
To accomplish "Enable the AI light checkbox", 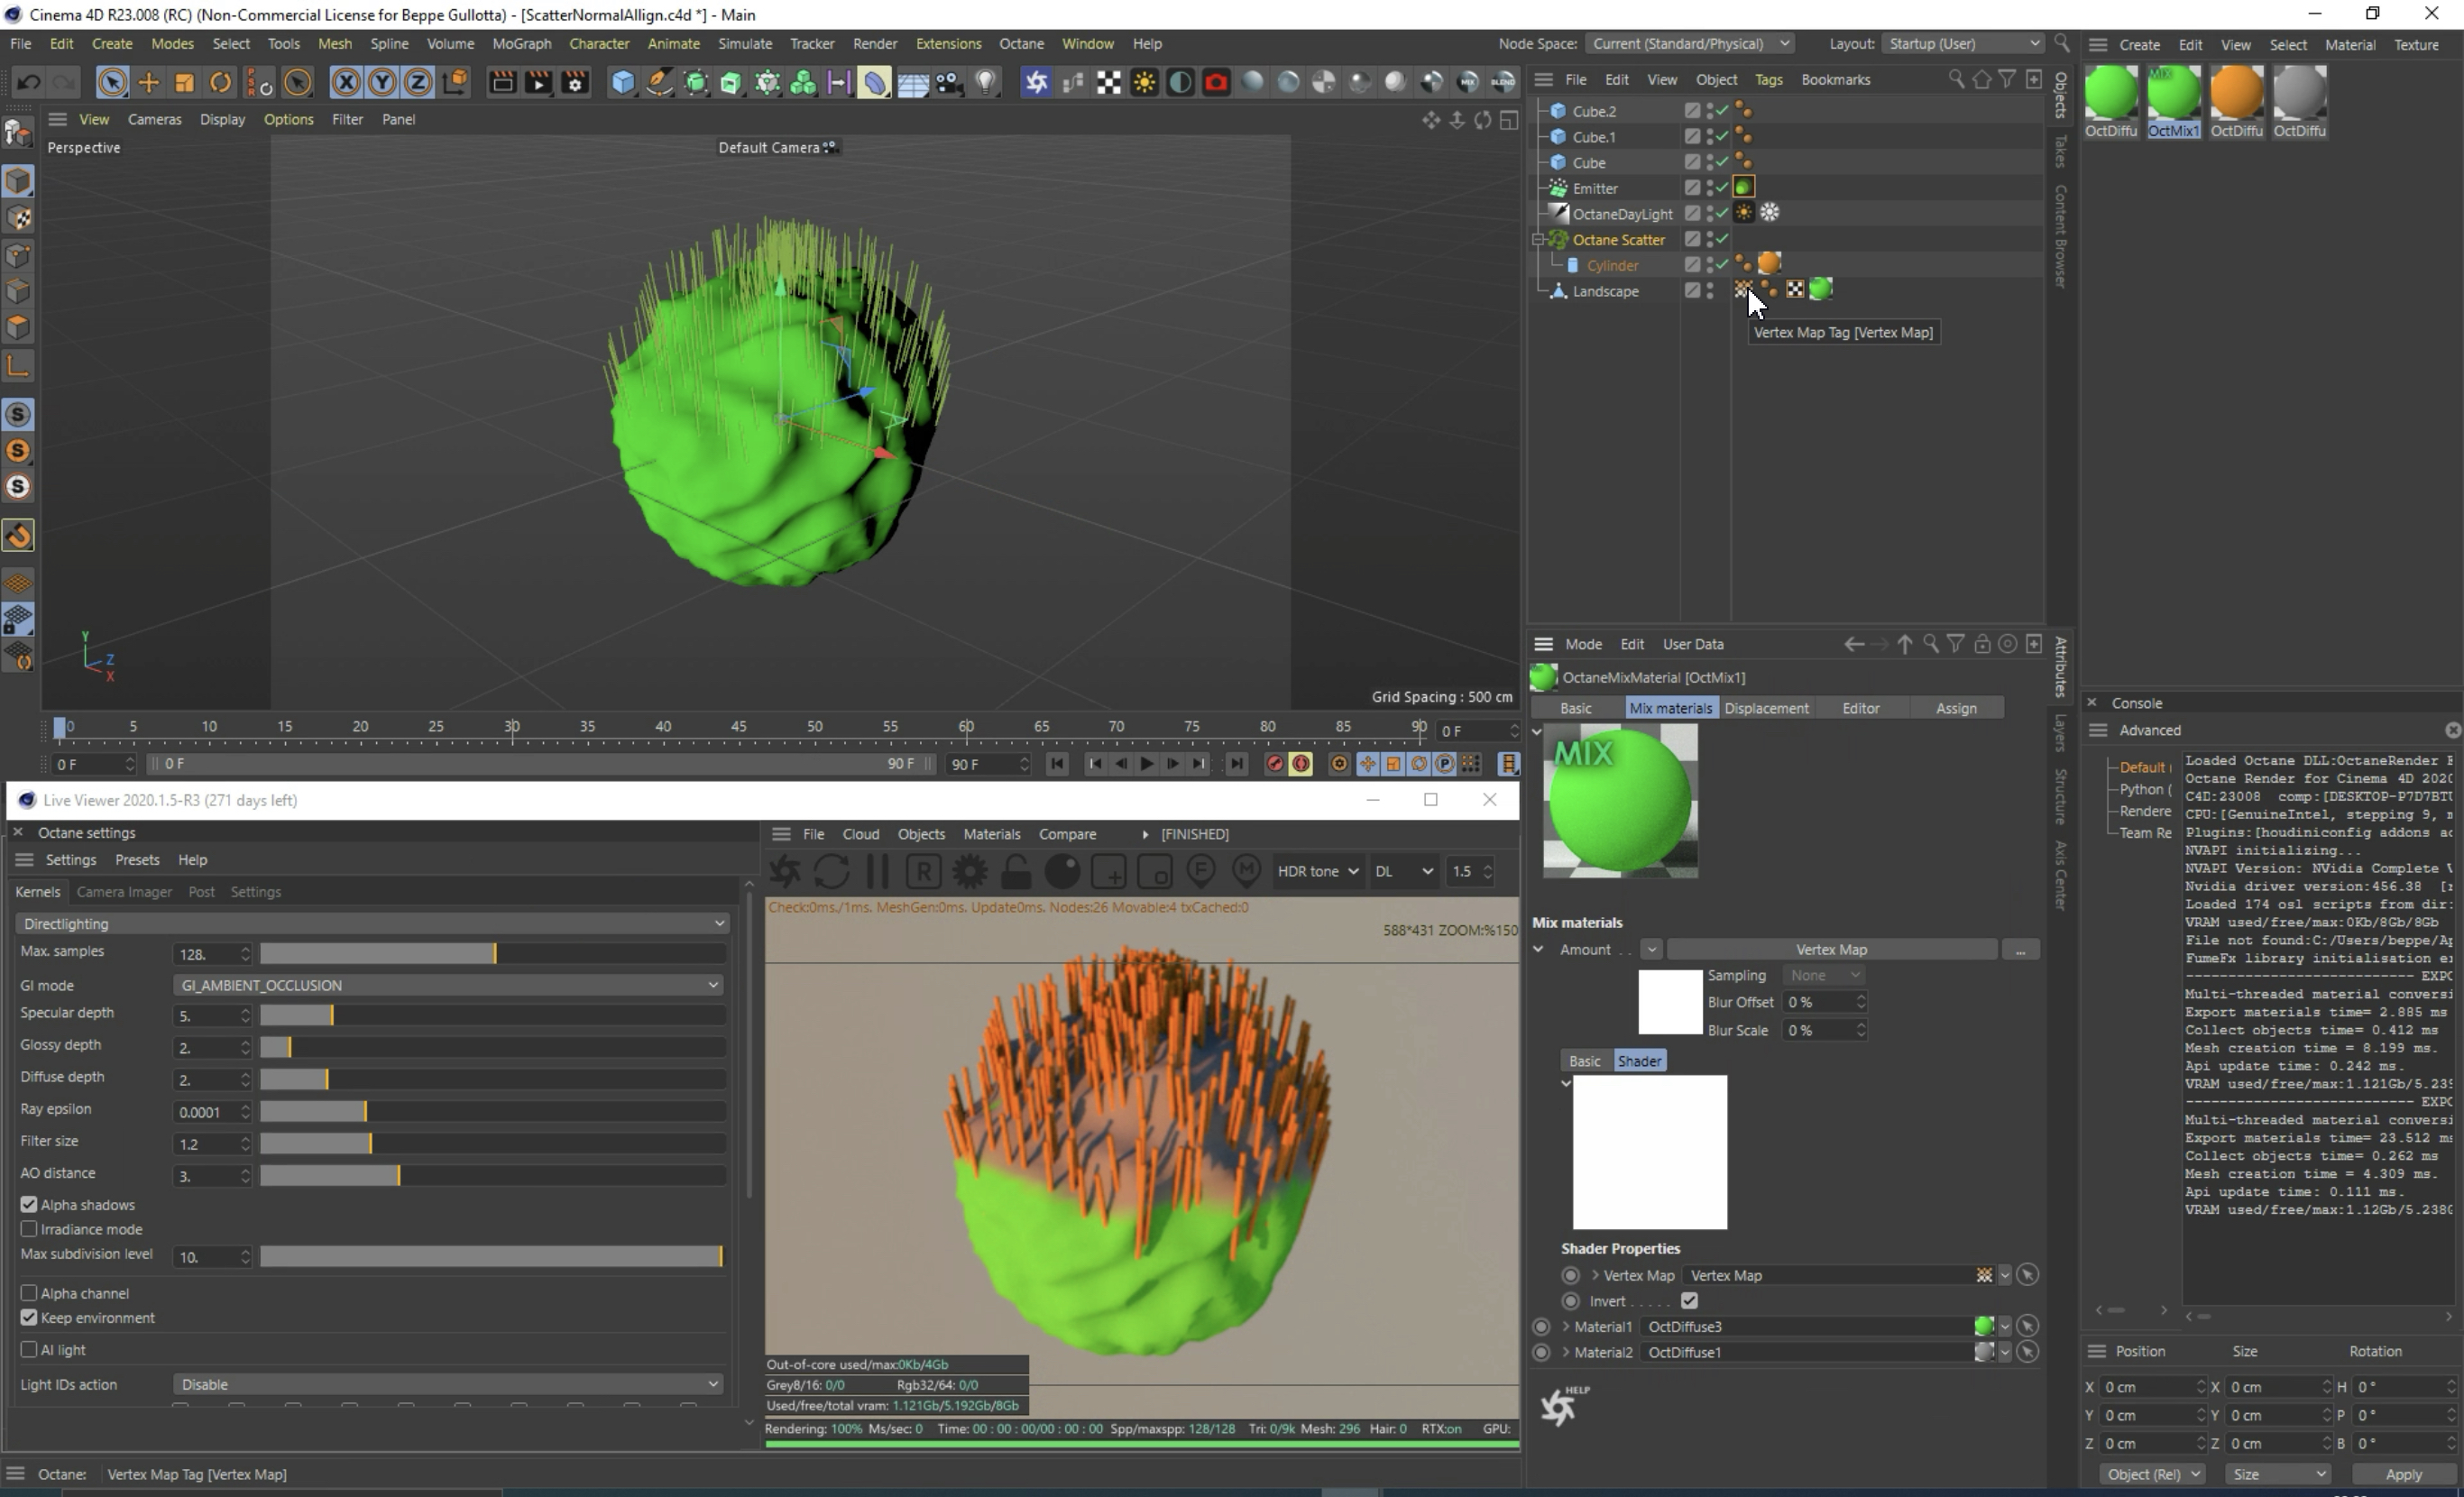I will click(x=29, y=1350).
